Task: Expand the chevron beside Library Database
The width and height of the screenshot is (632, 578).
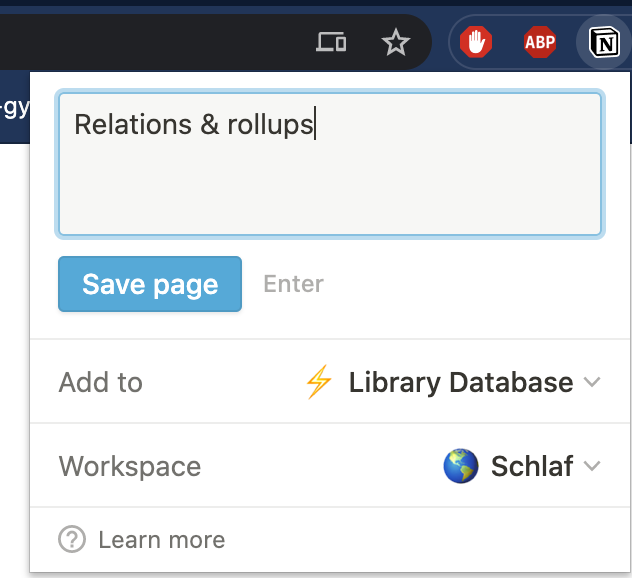Action: (592, 382)
